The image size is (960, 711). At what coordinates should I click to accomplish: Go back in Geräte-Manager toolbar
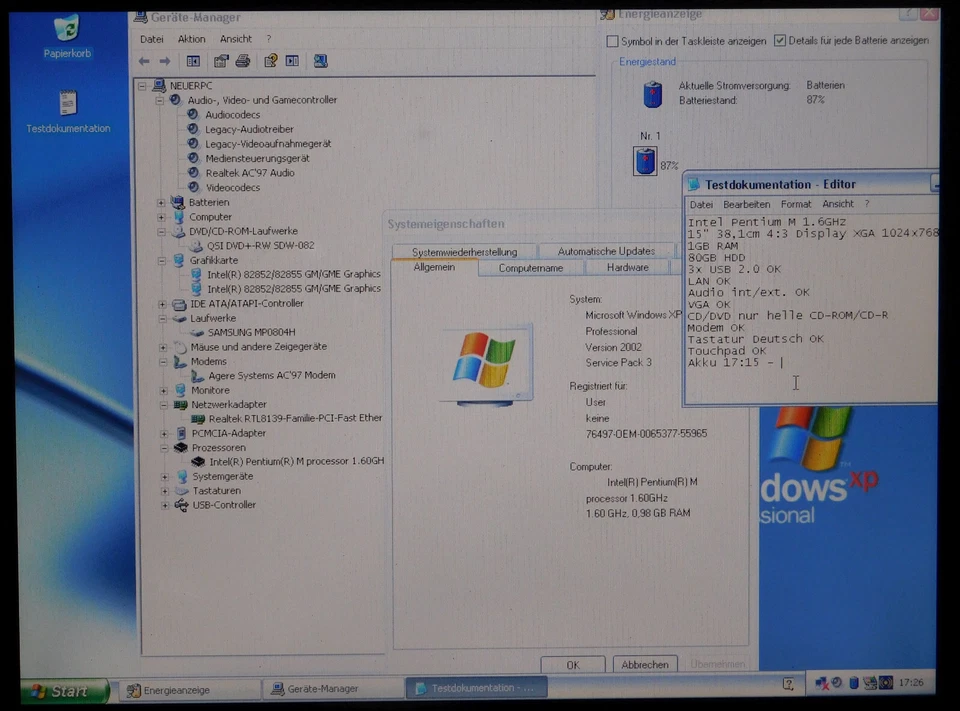(144, 61)
